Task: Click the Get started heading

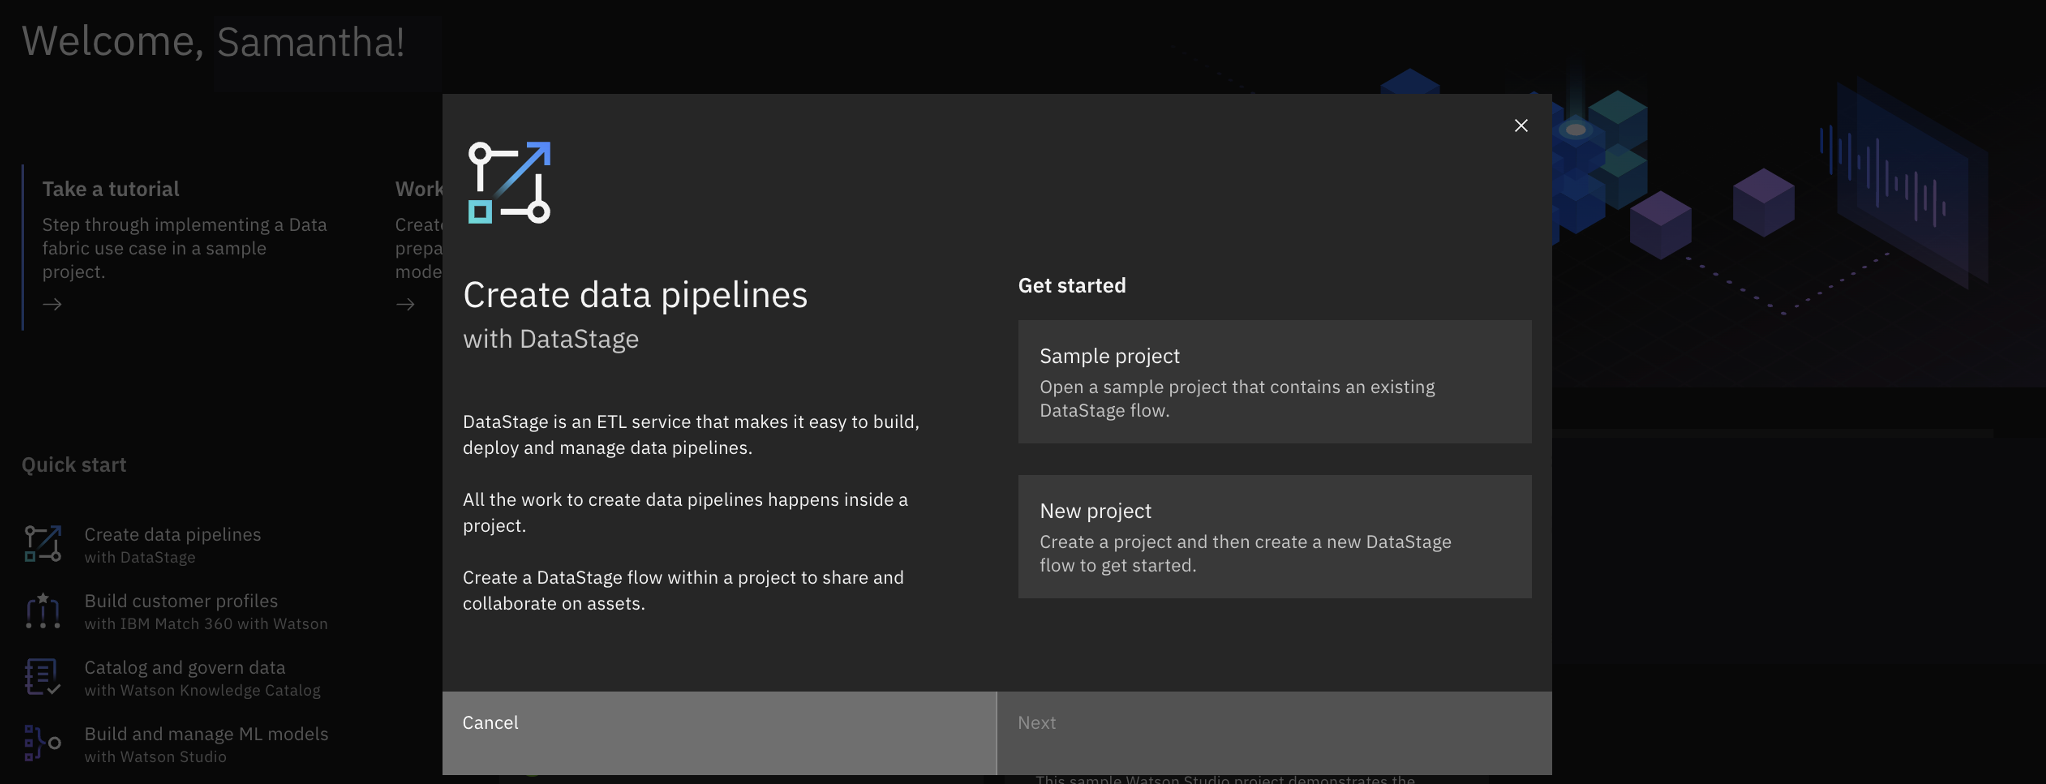Action: click(x=1072, y=286)
